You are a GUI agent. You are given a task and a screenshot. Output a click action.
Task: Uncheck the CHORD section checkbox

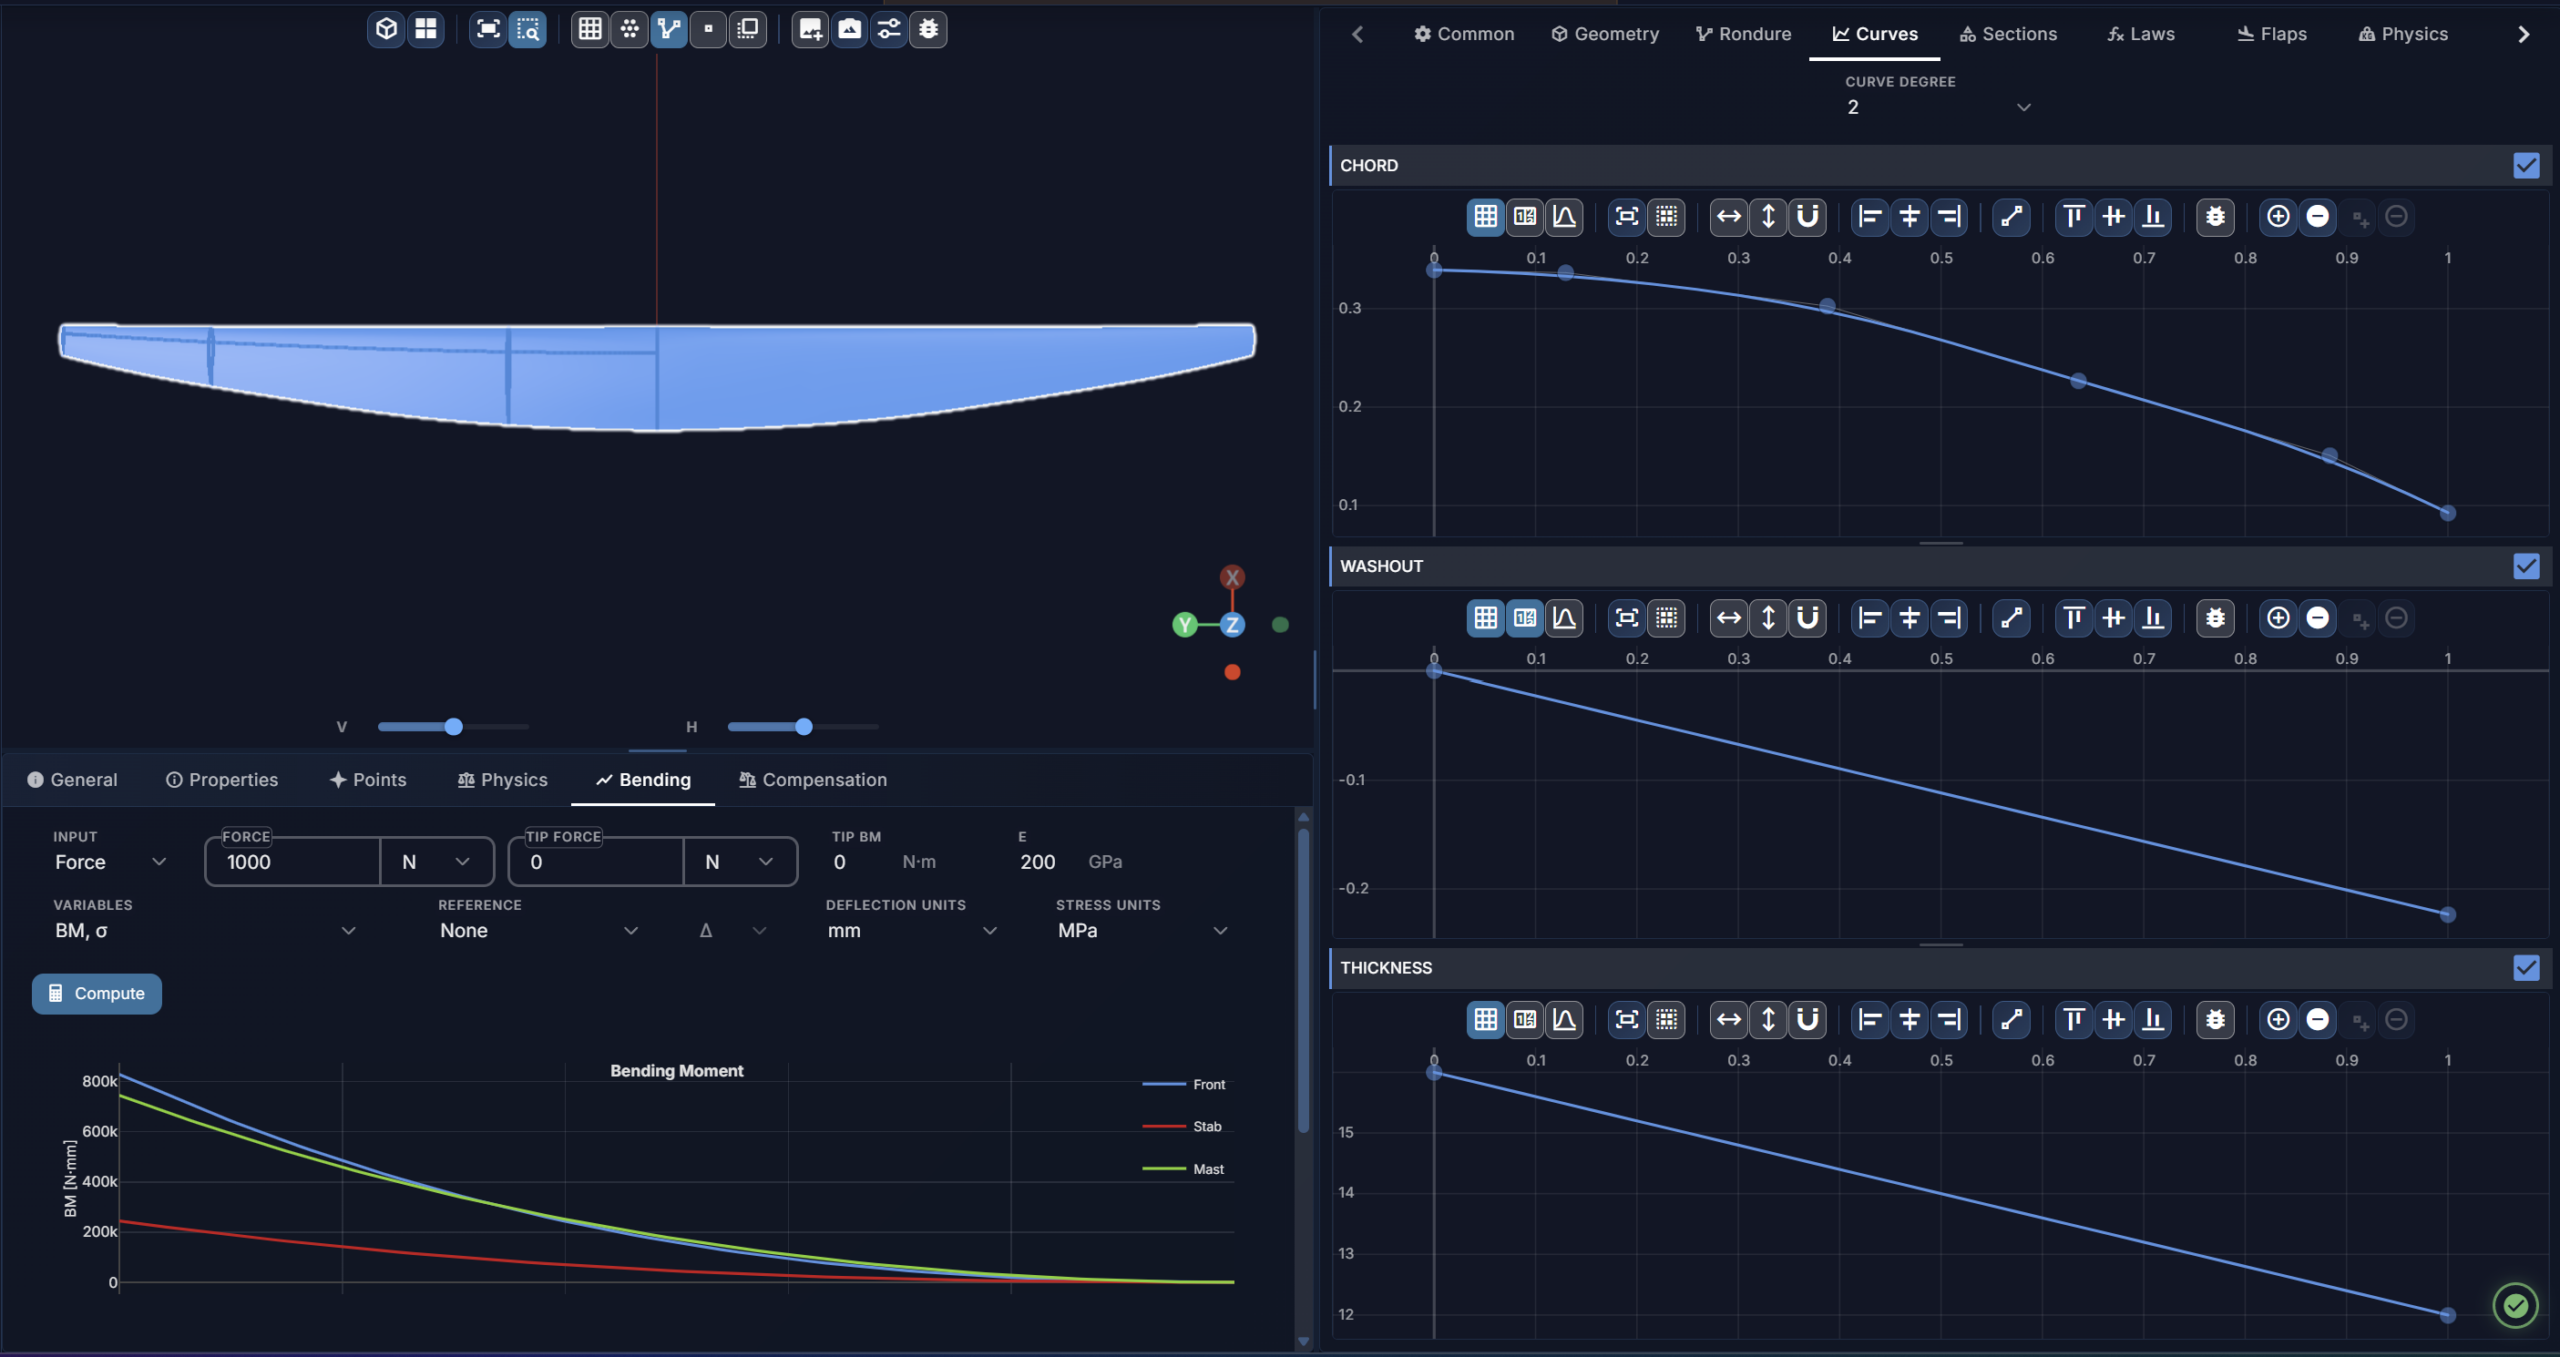[2526, 165]
